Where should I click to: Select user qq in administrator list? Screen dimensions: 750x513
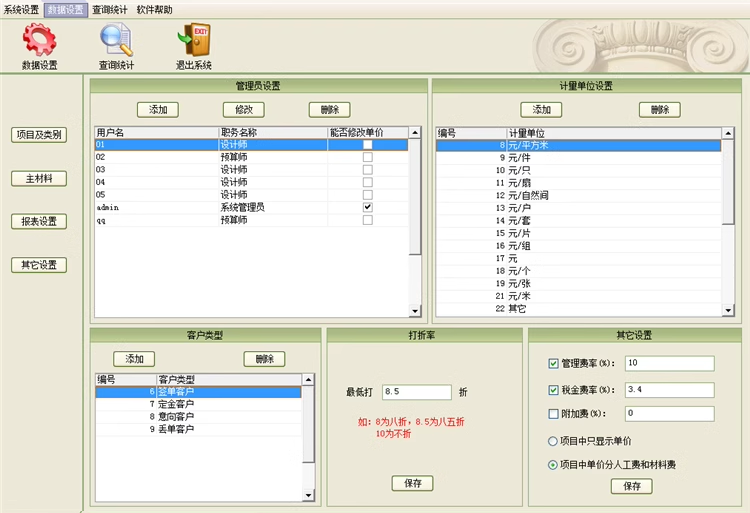click(252, 220)
